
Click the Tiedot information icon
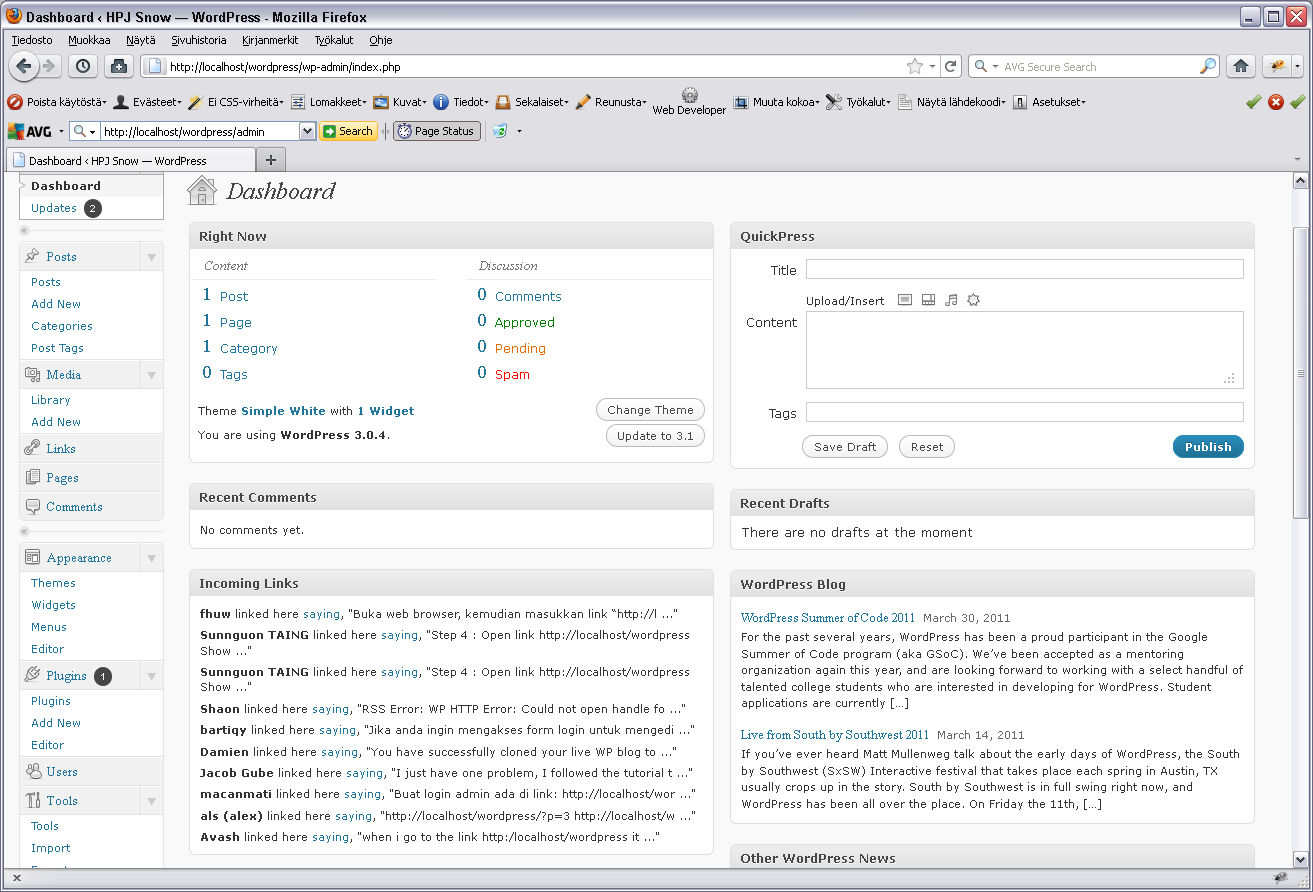440,102
